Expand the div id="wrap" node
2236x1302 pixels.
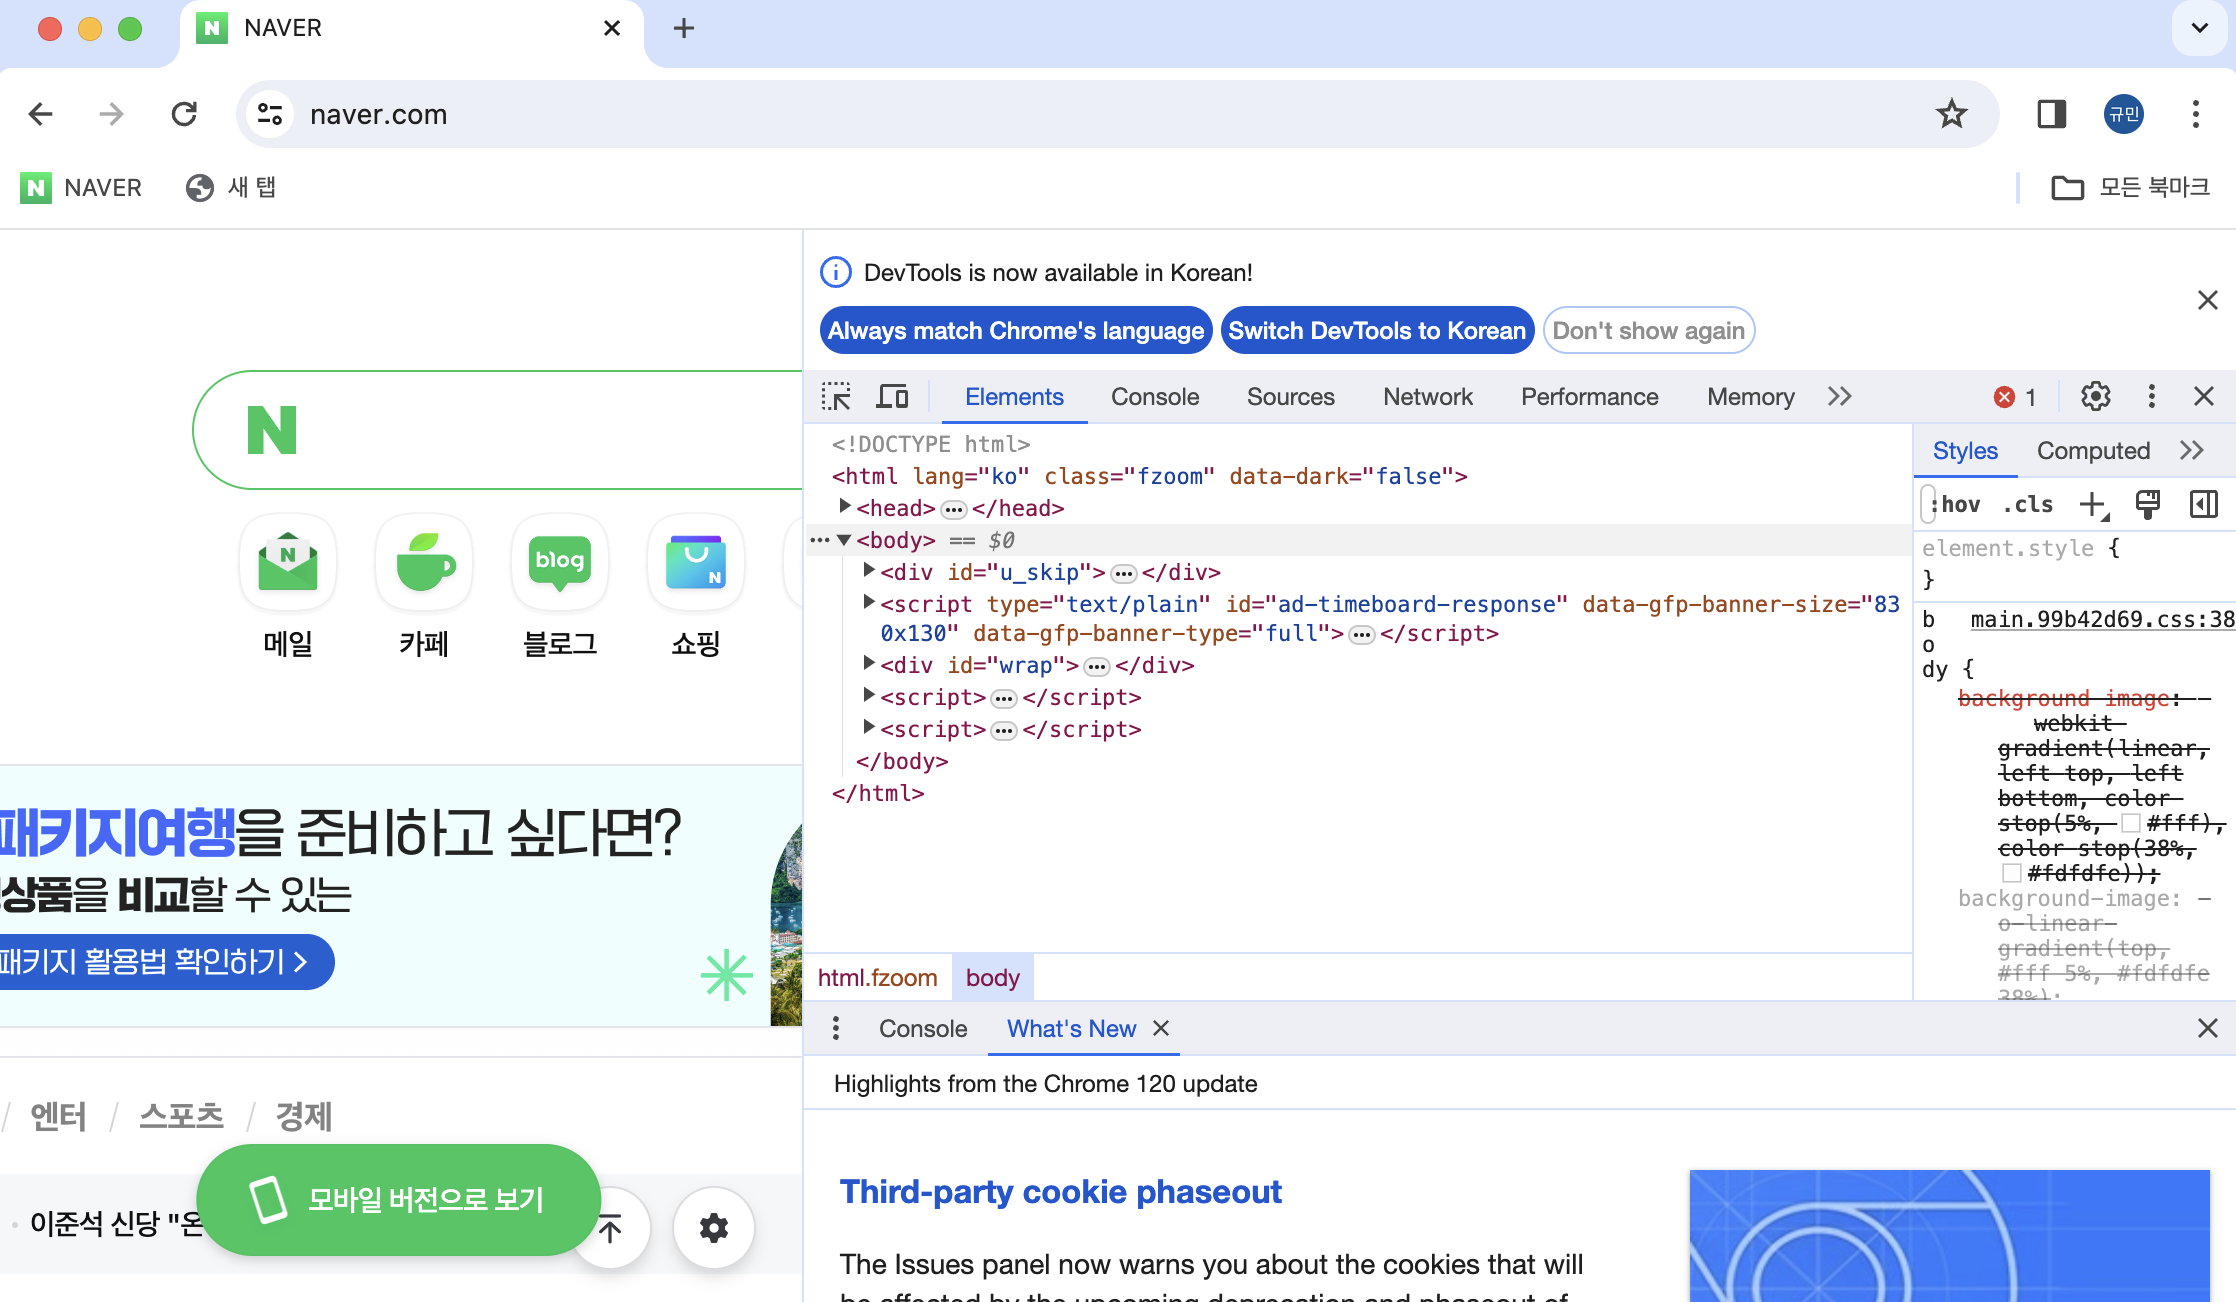coord(869,664)
